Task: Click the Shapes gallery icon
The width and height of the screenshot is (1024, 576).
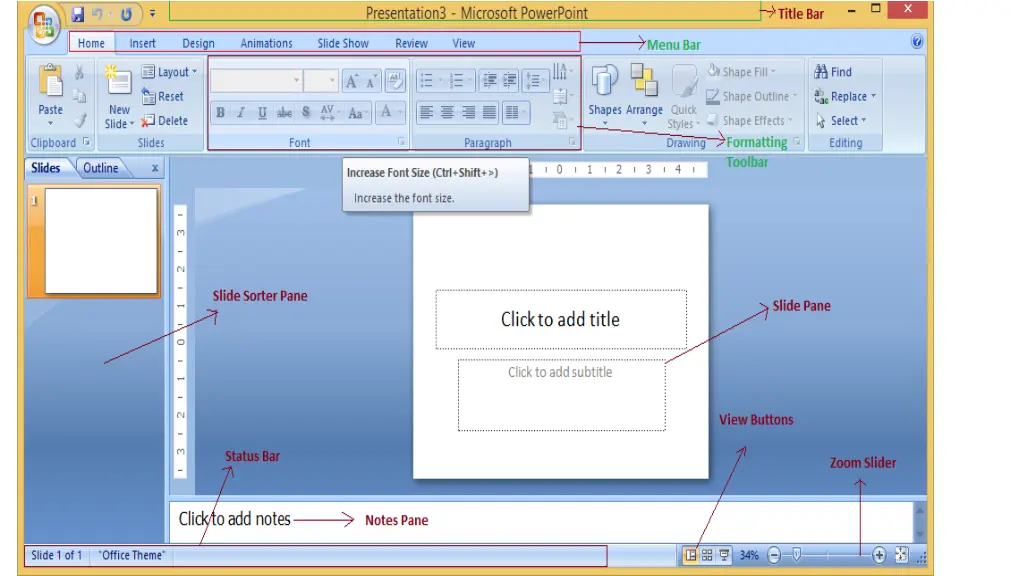Action: pyautogui.click(x=605, y=82)
